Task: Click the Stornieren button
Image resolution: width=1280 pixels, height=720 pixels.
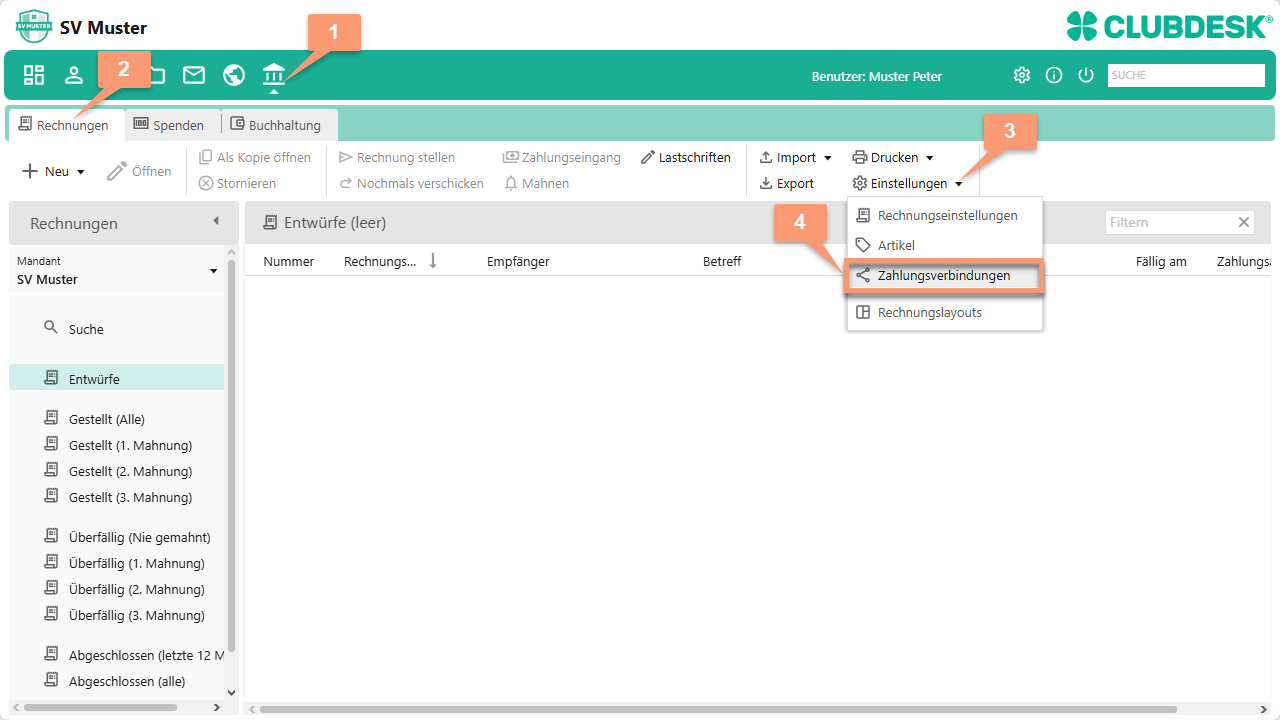Action: click(x=238, y=183)
